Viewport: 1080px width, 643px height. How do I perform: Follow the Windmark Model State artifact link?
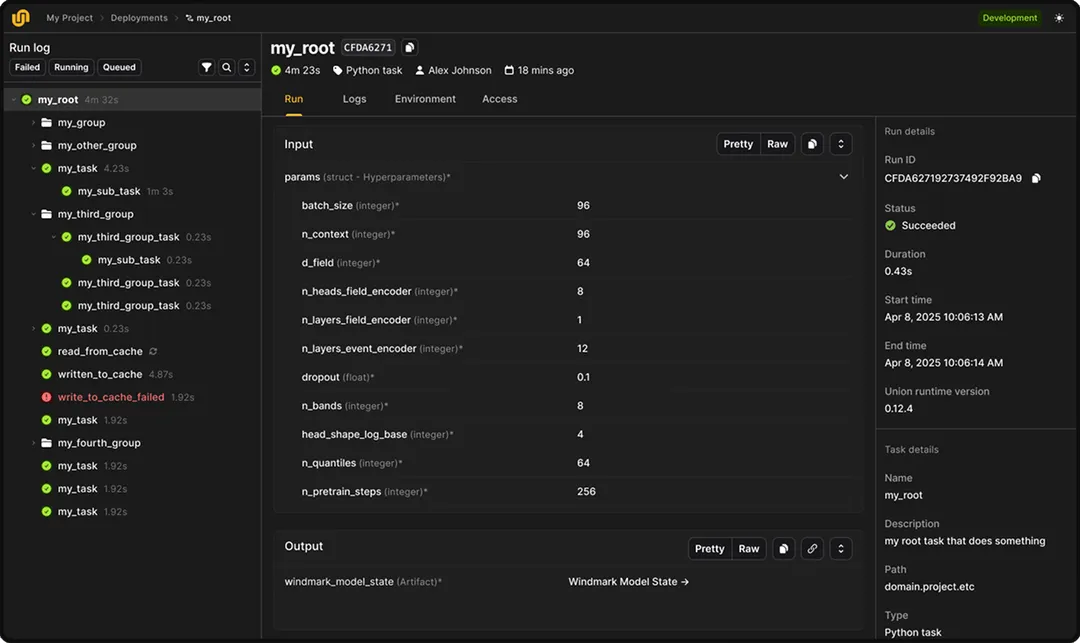(x=628, y=581)
